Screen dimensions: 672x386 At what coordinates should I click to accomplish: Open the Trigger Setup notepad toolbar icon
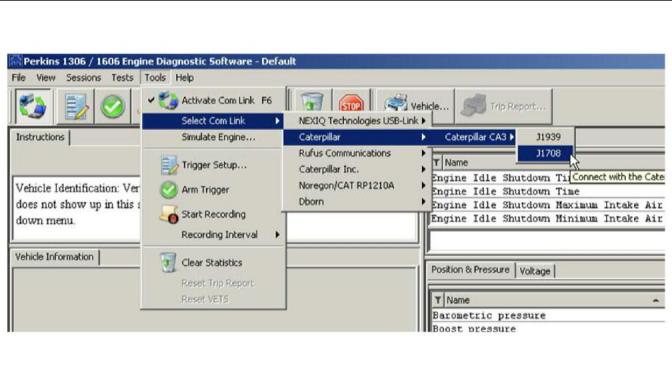76,106
